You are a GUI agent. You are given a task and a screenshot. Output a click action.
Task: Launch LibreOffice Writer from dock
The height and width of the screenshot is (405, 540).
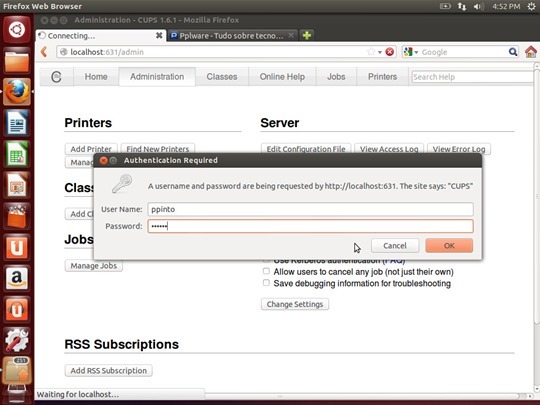[x=17, y=123]
